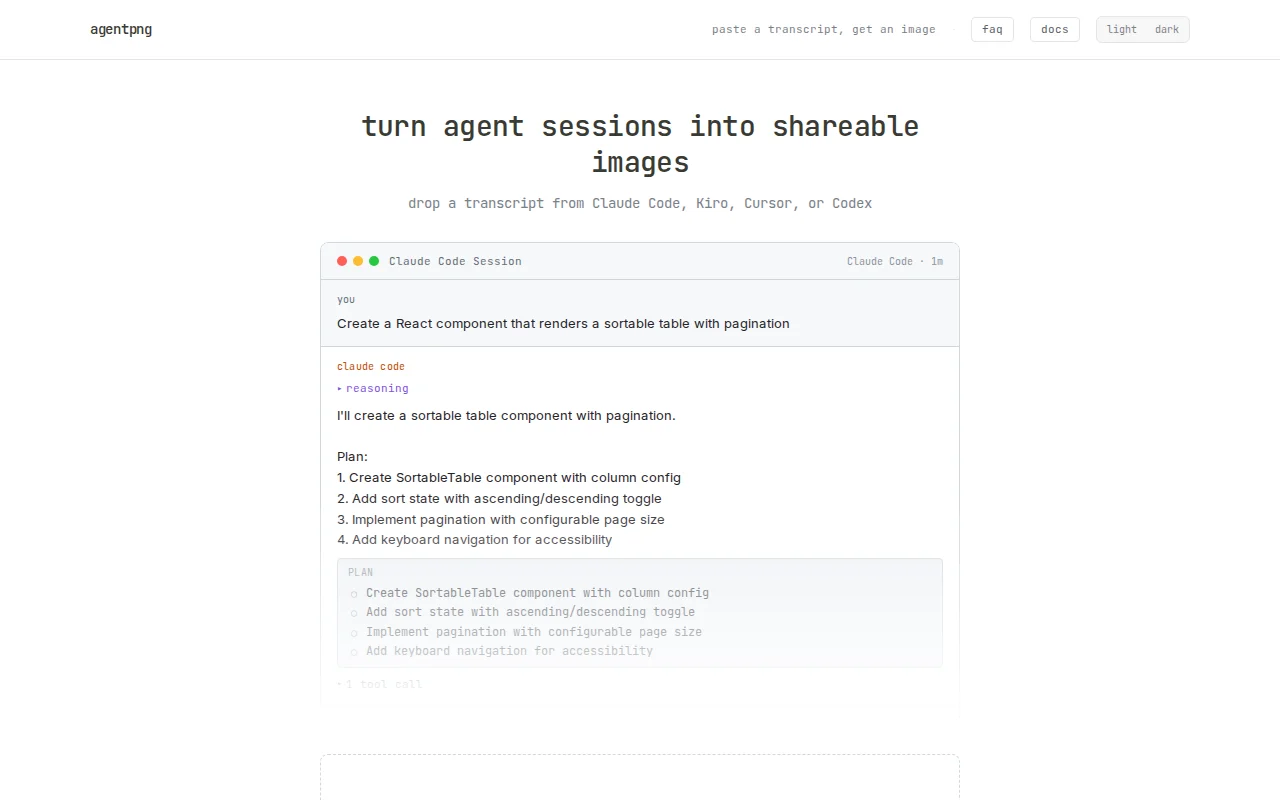Click the bullet circle beside 'Add sort state'
The image size is (1280, 800).
(x=354, y=613)
